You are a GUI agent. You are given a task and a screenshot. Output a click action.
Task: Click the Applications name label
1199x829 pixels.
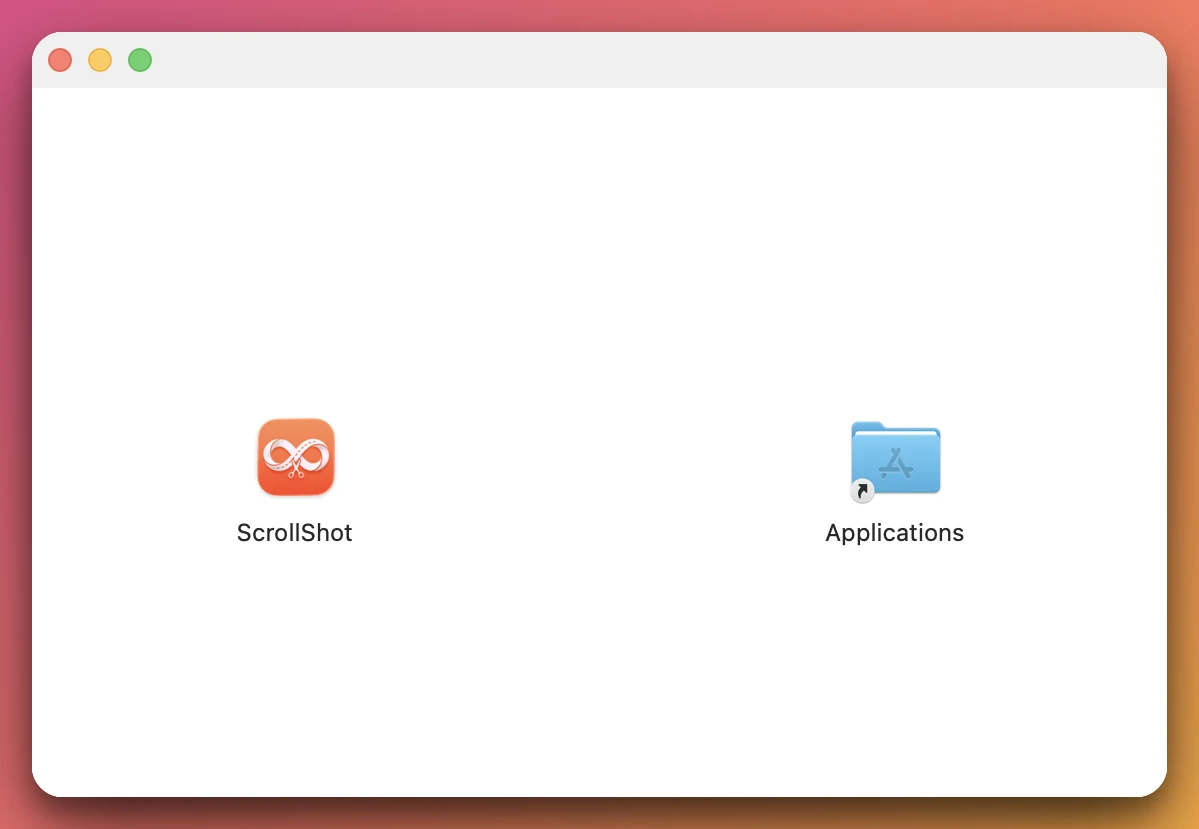tap(895, 533)
